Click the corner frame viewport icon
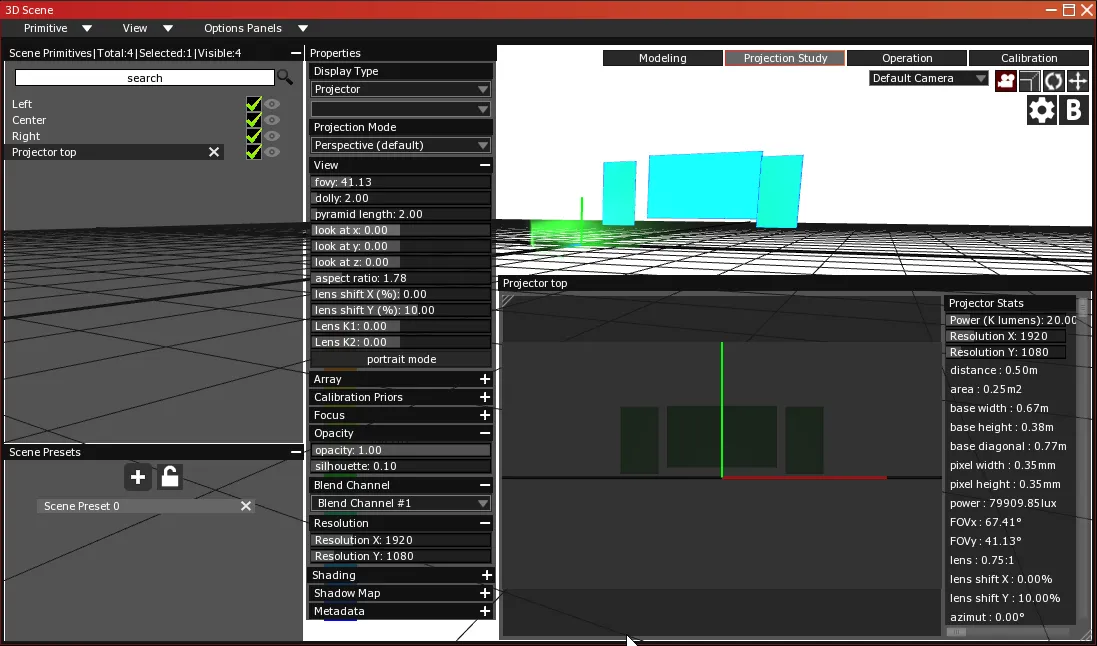The height and width of the screenshot is (646, 1097). pos(1029,80)
